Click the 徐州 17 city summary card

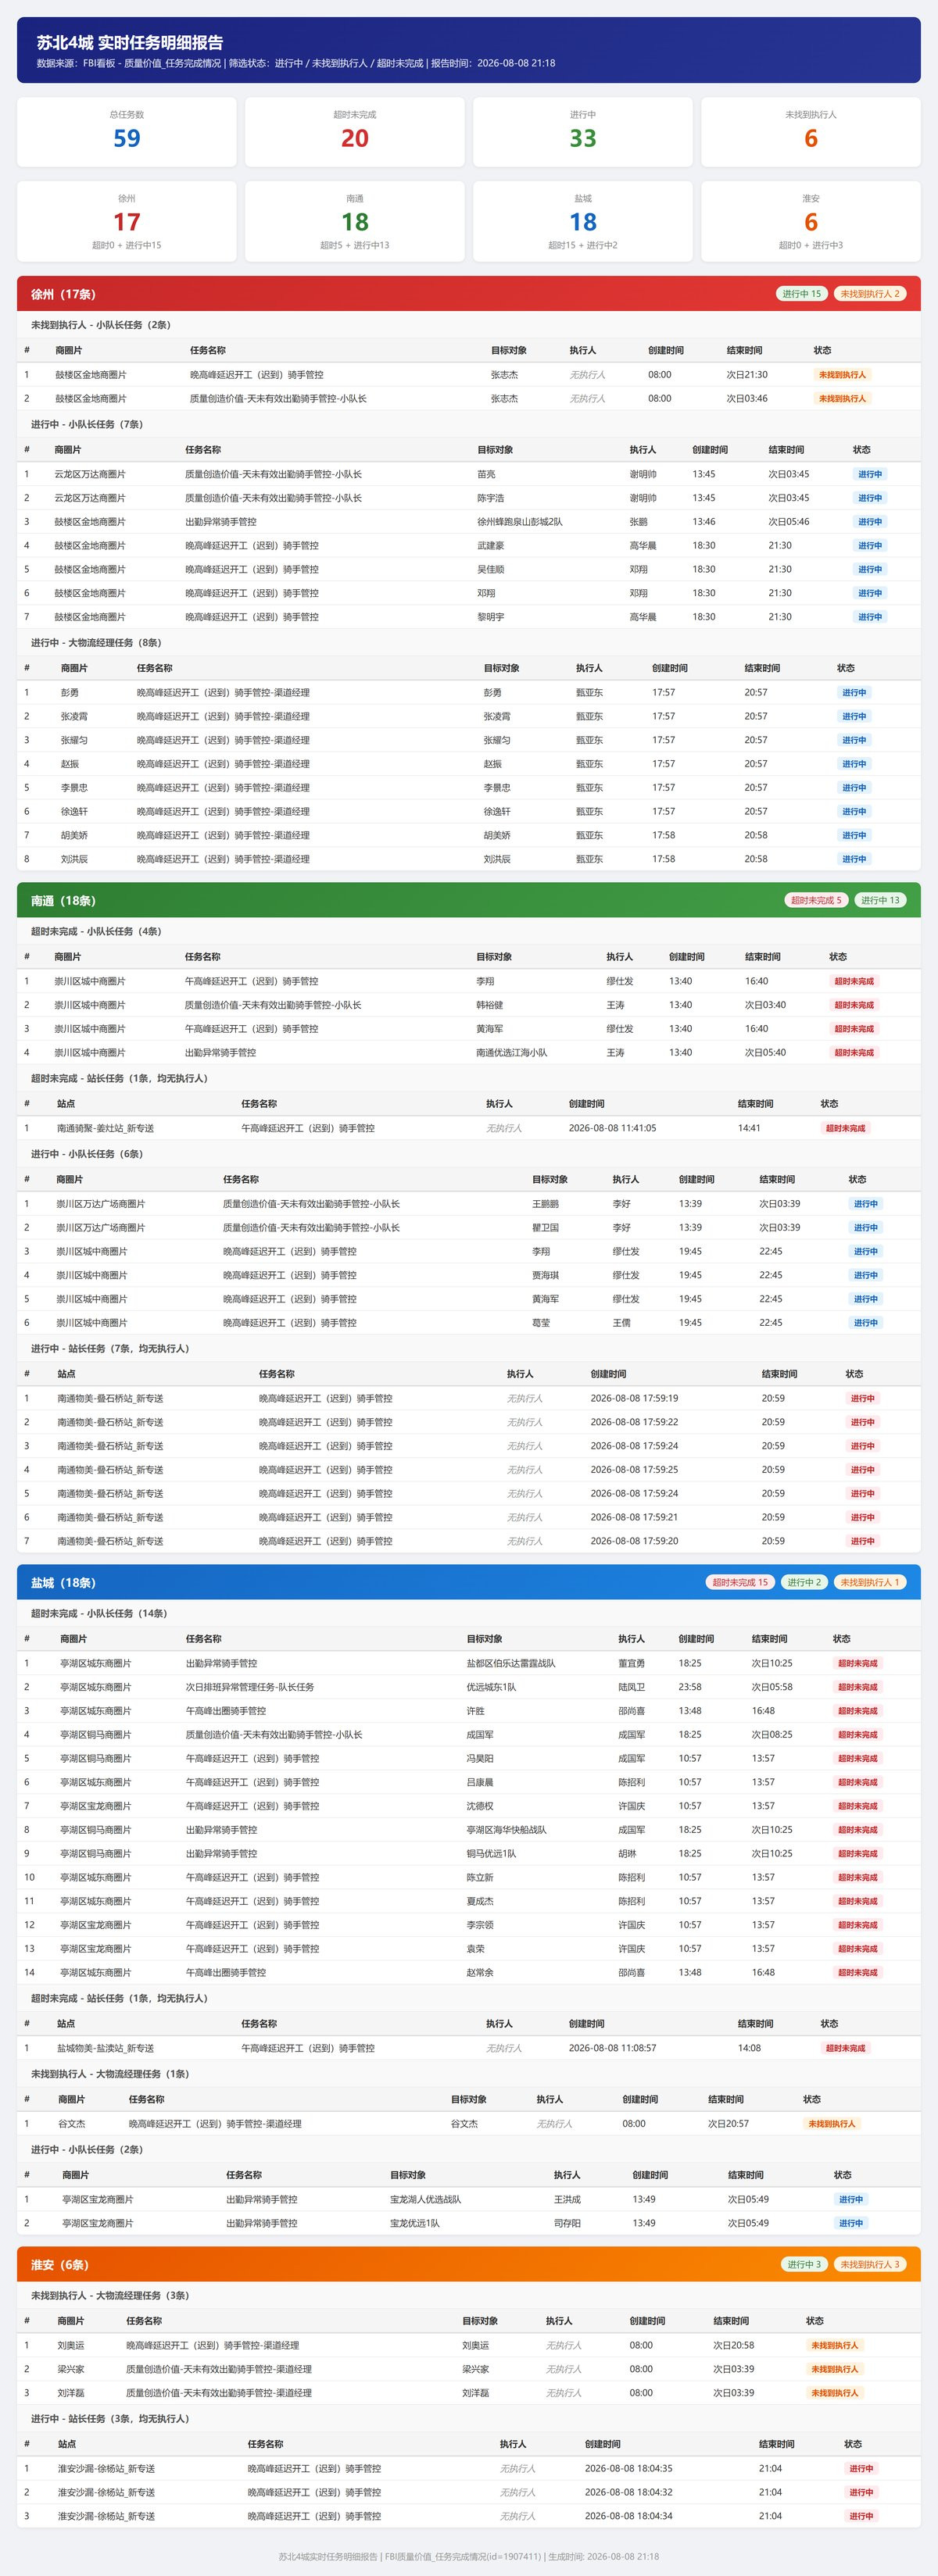tap(127, 221)
